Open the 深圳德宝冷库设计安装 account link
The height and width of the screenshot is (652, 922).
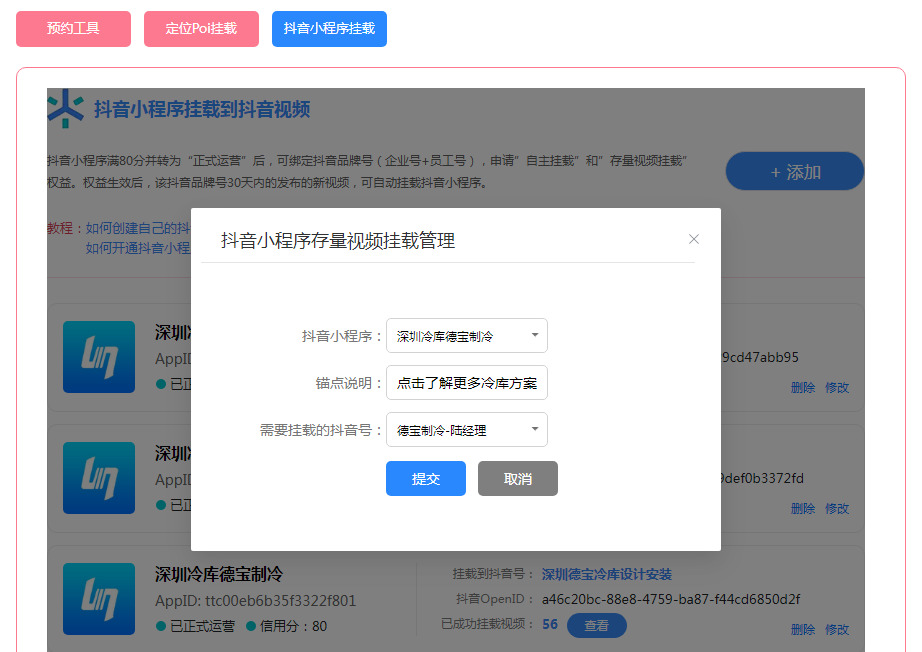[x=607, y=574]
